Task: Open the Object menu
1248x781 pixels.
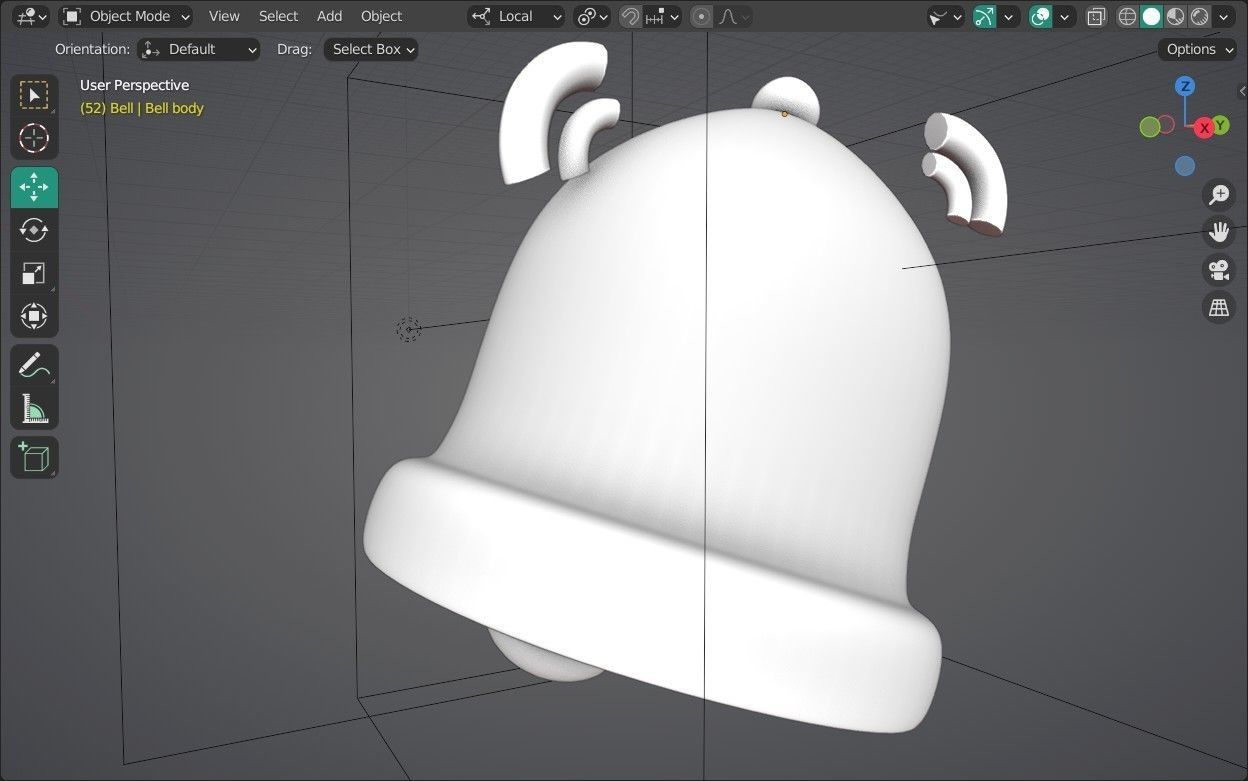Action: 381,16
